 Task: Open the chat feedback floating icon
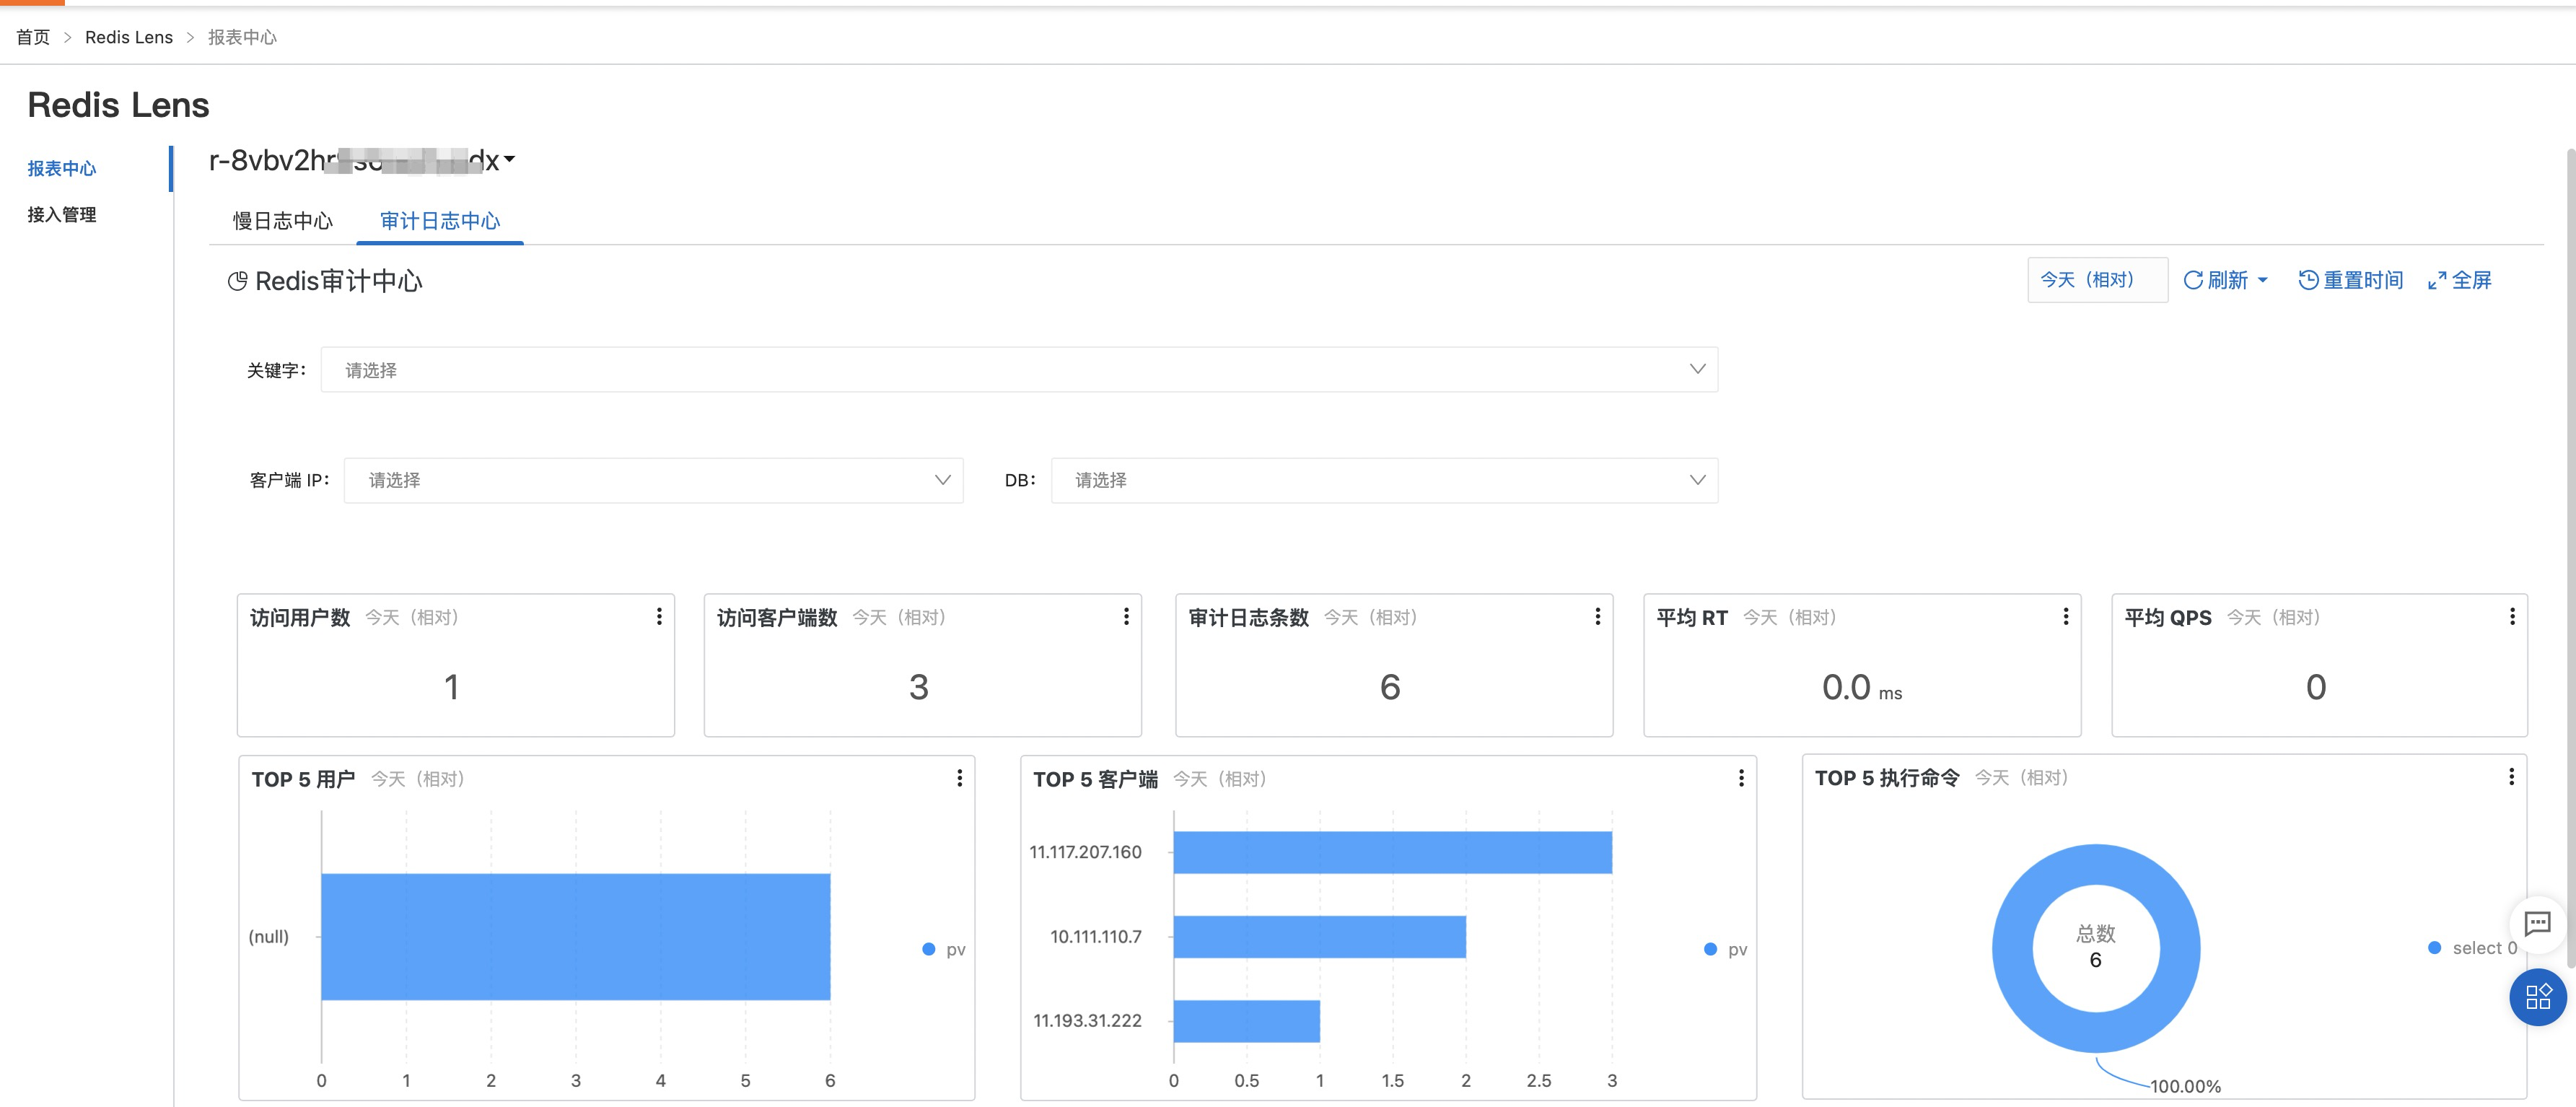click(x=2537, y=923)
